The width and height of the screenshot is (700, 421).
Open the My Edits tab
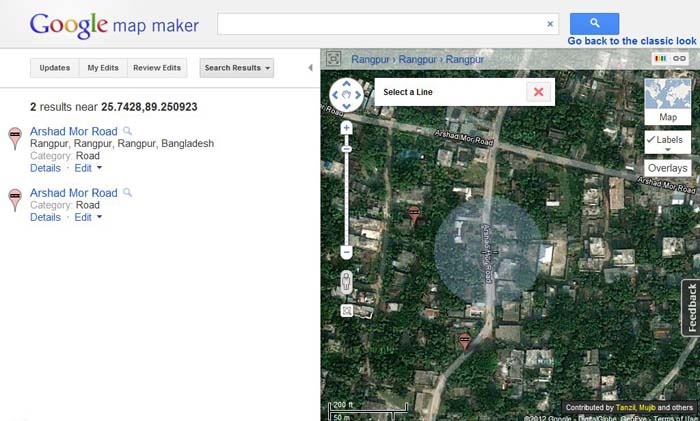click(103, 68)
